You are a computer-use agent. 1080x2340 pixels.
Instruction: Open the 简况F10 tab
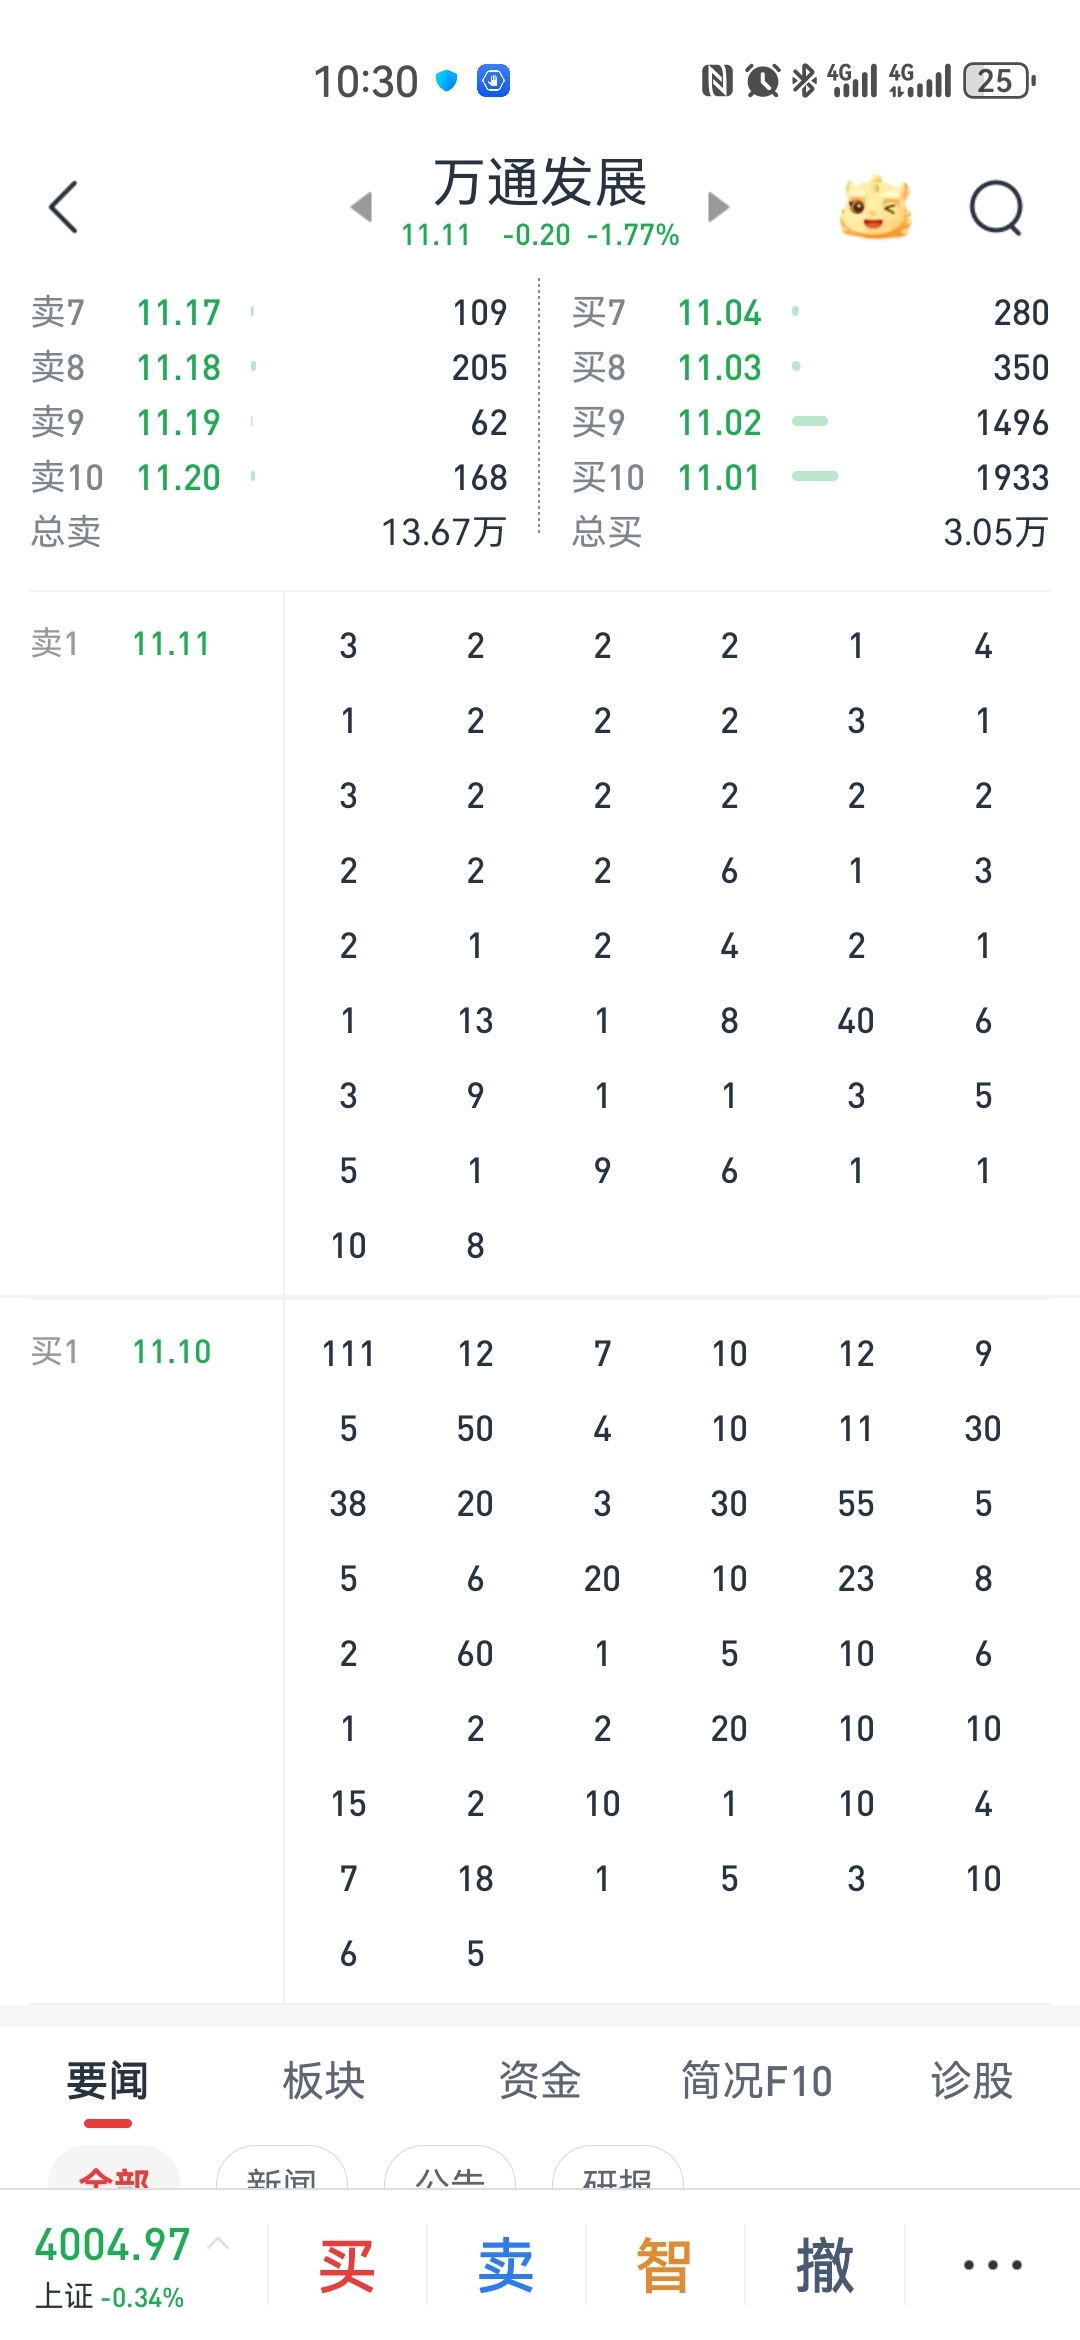pyautogui.click(x=756, y=2081)
